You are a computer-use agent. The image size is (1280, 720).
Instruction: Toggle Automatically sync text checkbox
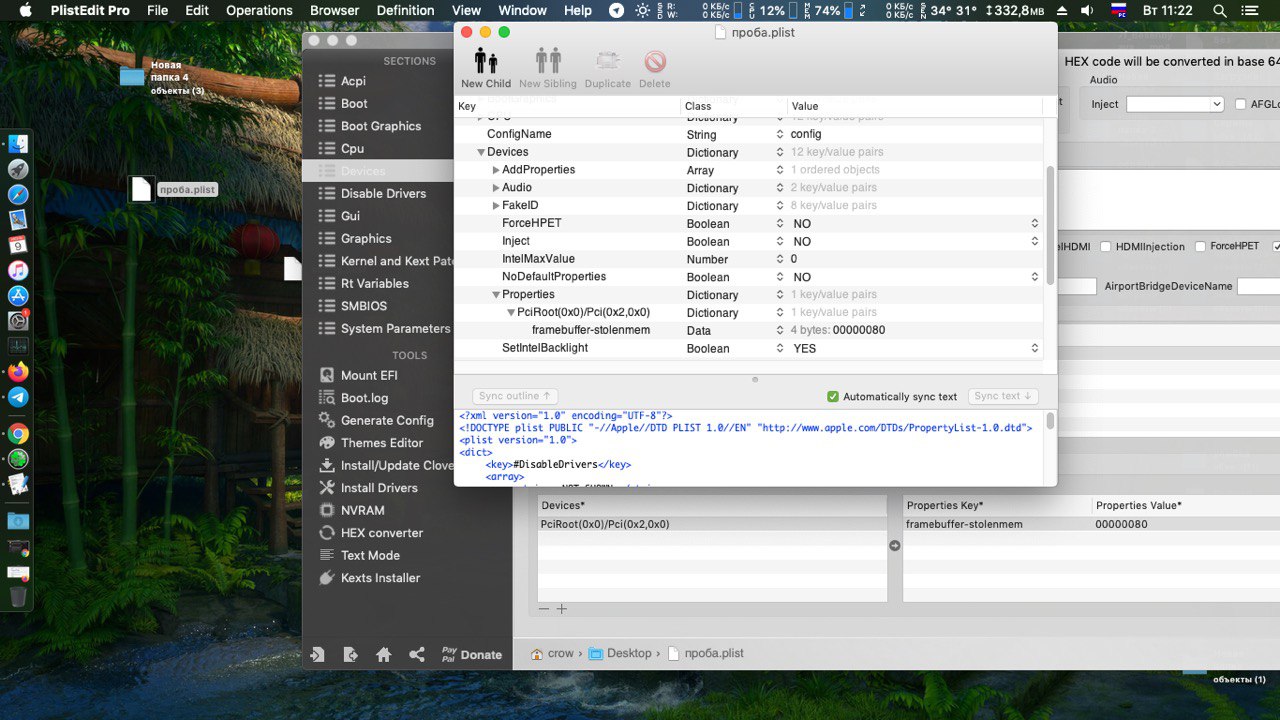(x=833, y=397)
